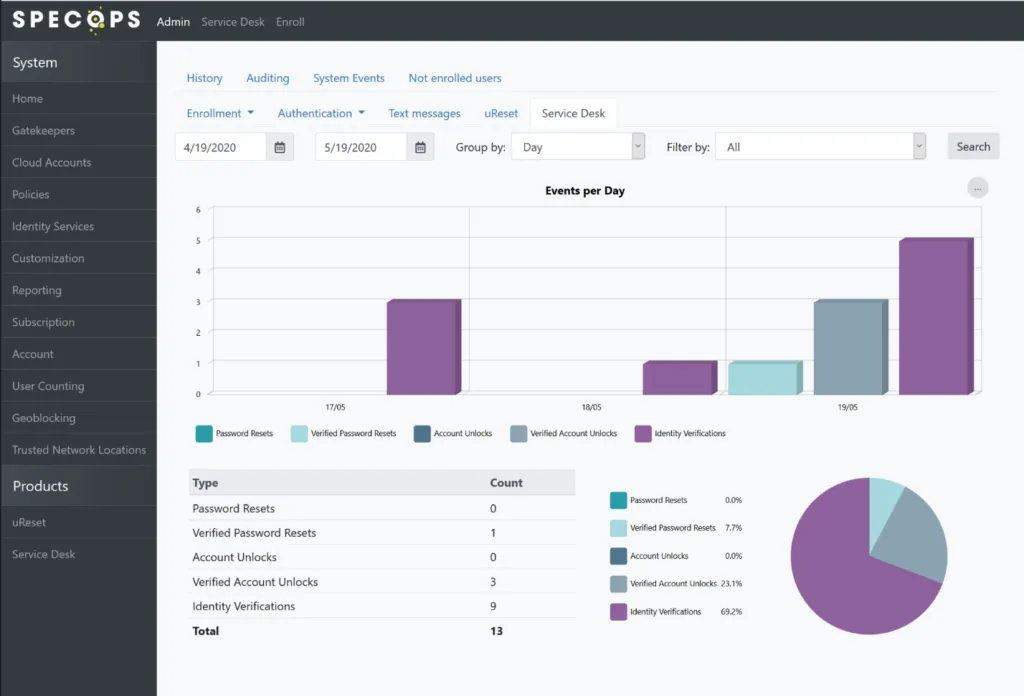This screenshot has width=1024, height=696.
Task: Open User Counting in the sidebar
Action: point(78,387)
